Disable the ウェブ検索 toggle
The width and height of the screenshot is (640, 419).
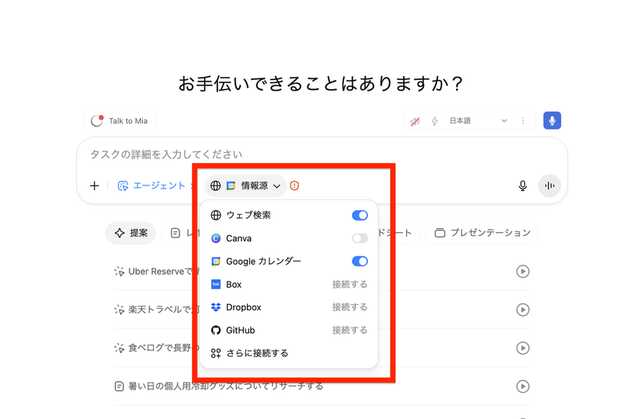(359, 215)
